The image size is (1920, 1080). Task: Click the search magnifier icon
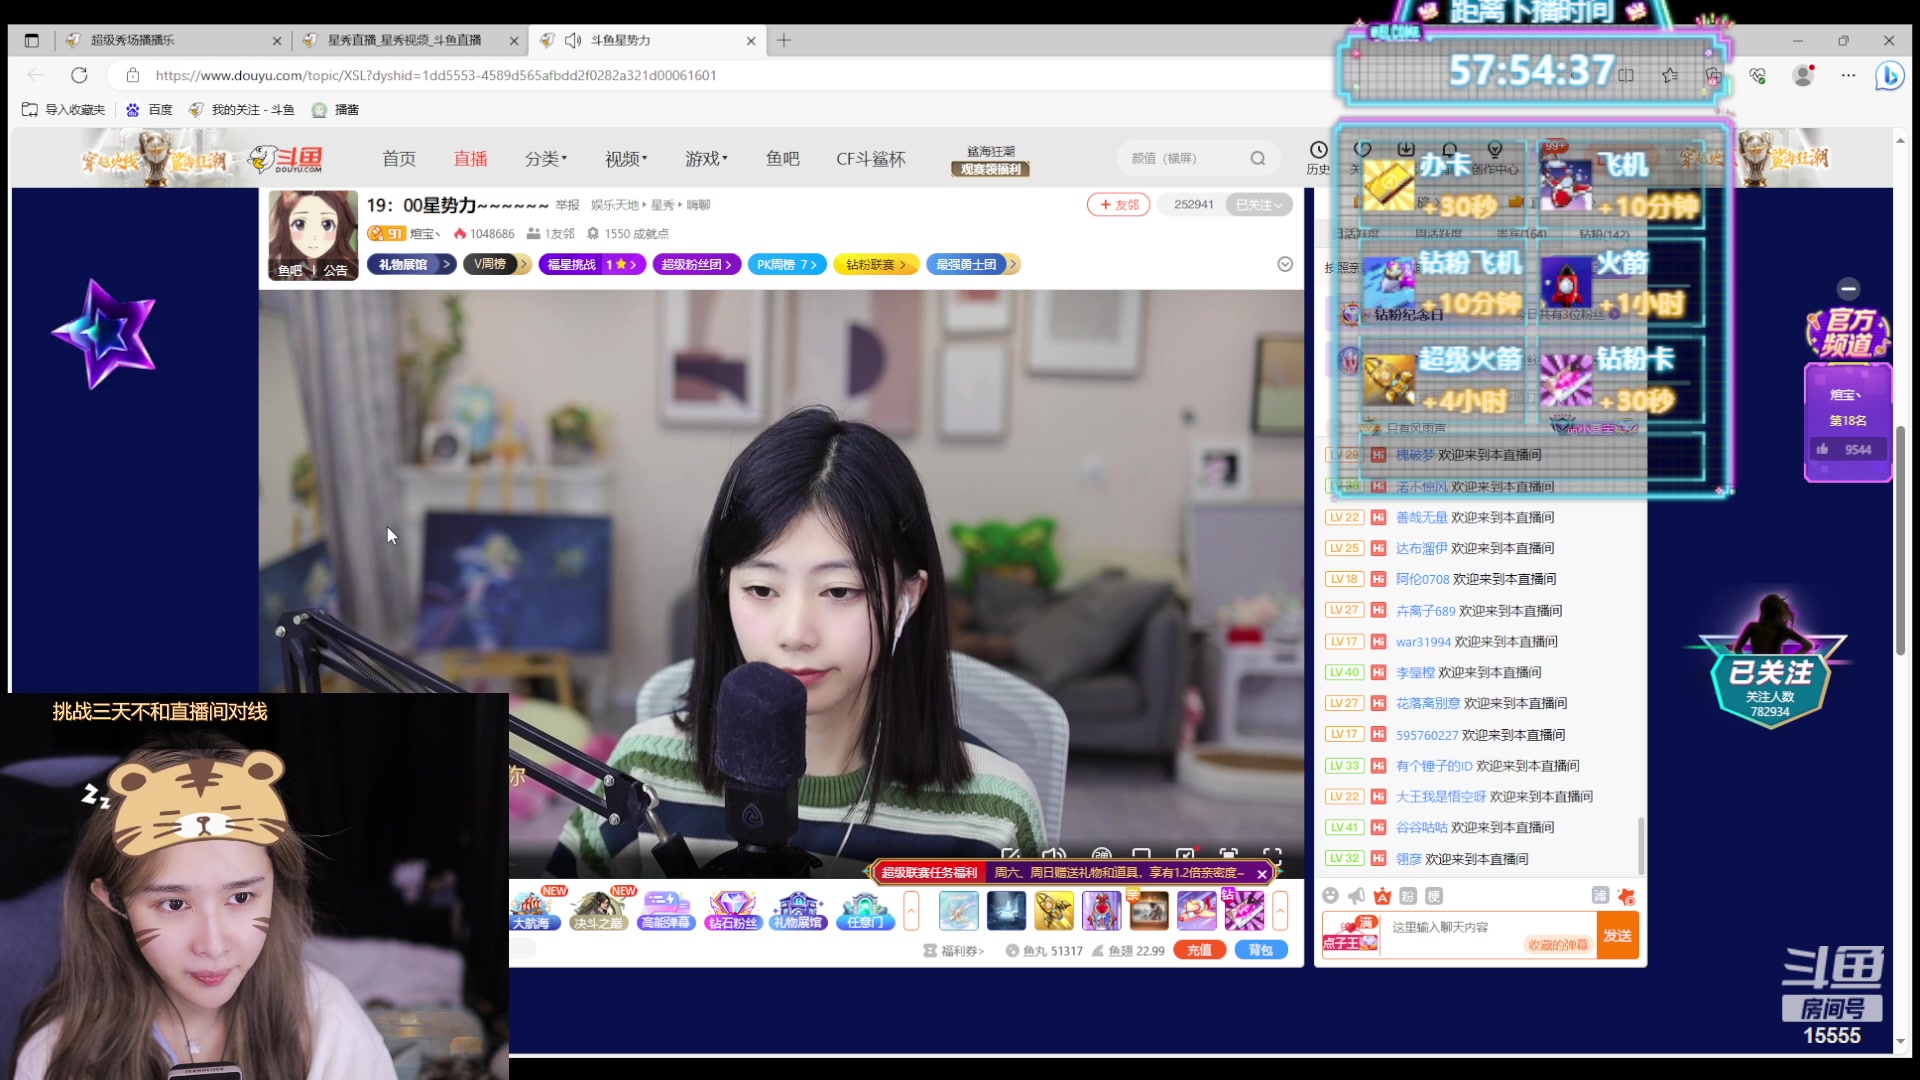point(1258,158)
